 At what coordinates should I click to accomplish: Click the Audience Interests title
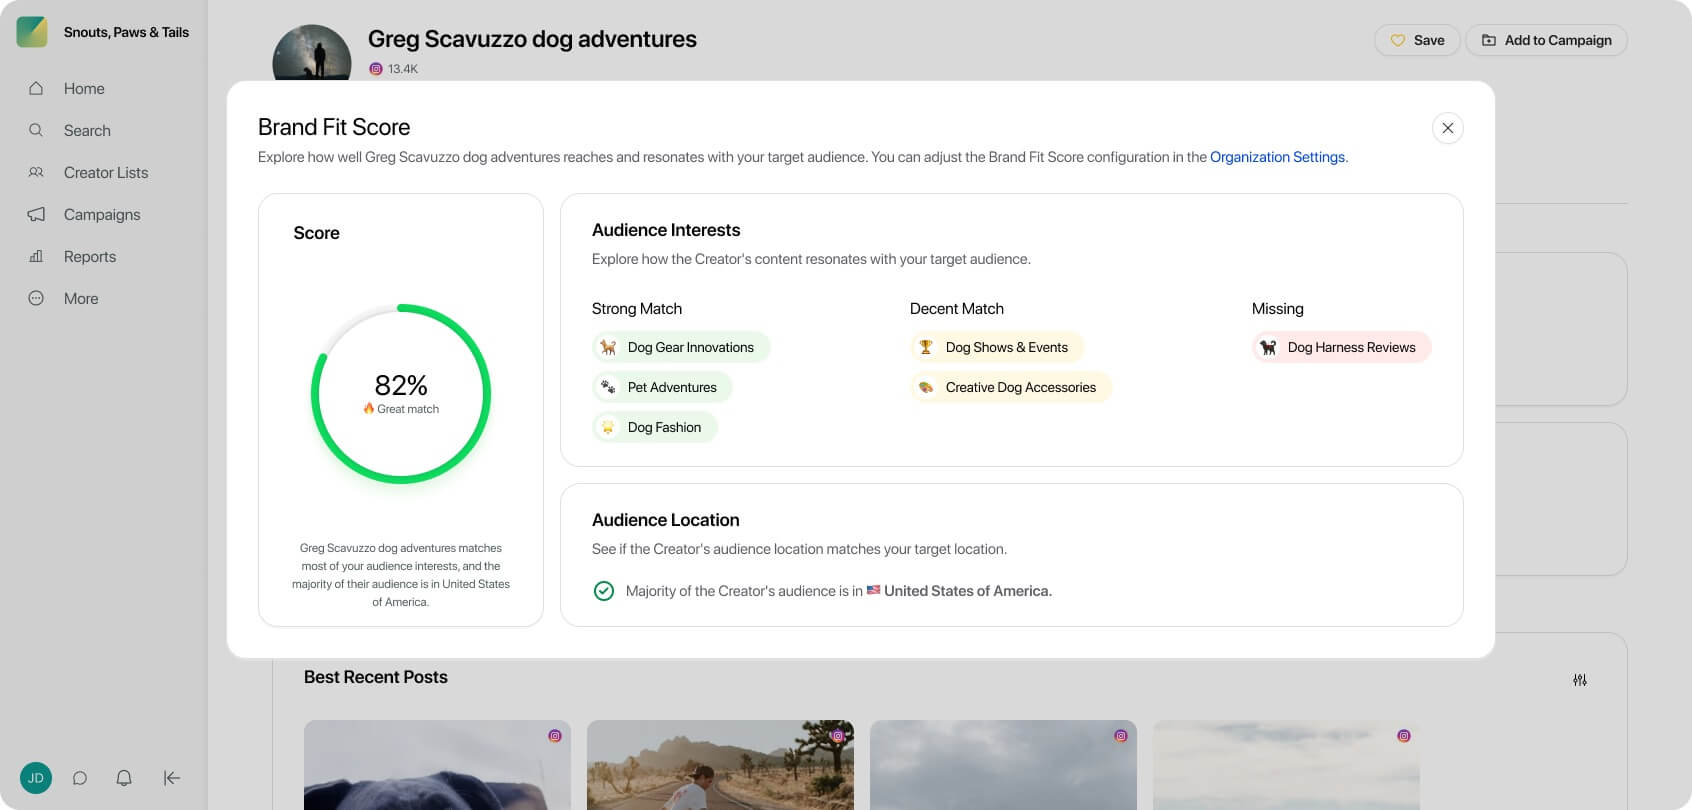(666, 230)
